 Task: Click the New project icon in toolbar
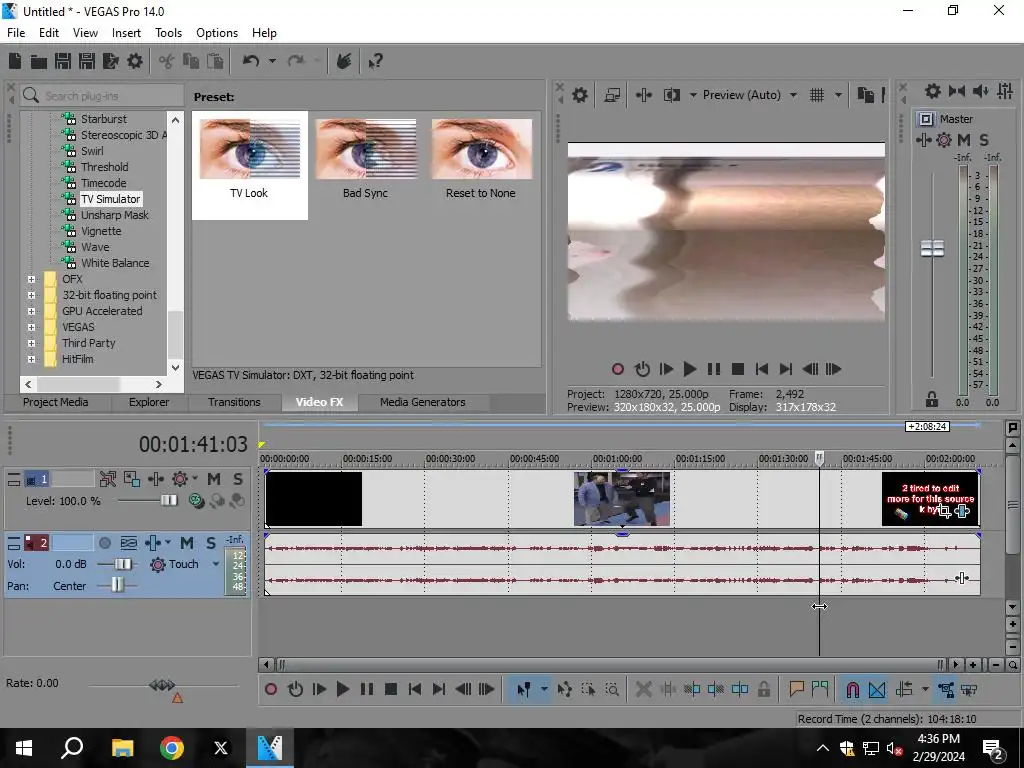(14, 61)
